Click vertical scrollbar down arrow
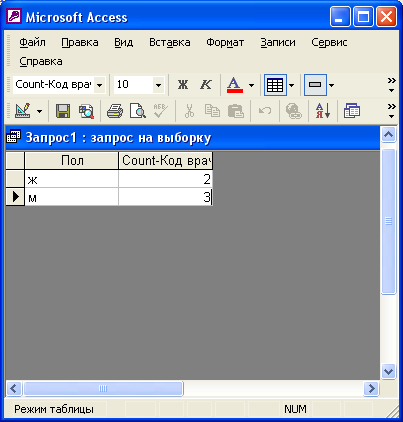This screenshot has height=422, width=403. click(388, 371)
